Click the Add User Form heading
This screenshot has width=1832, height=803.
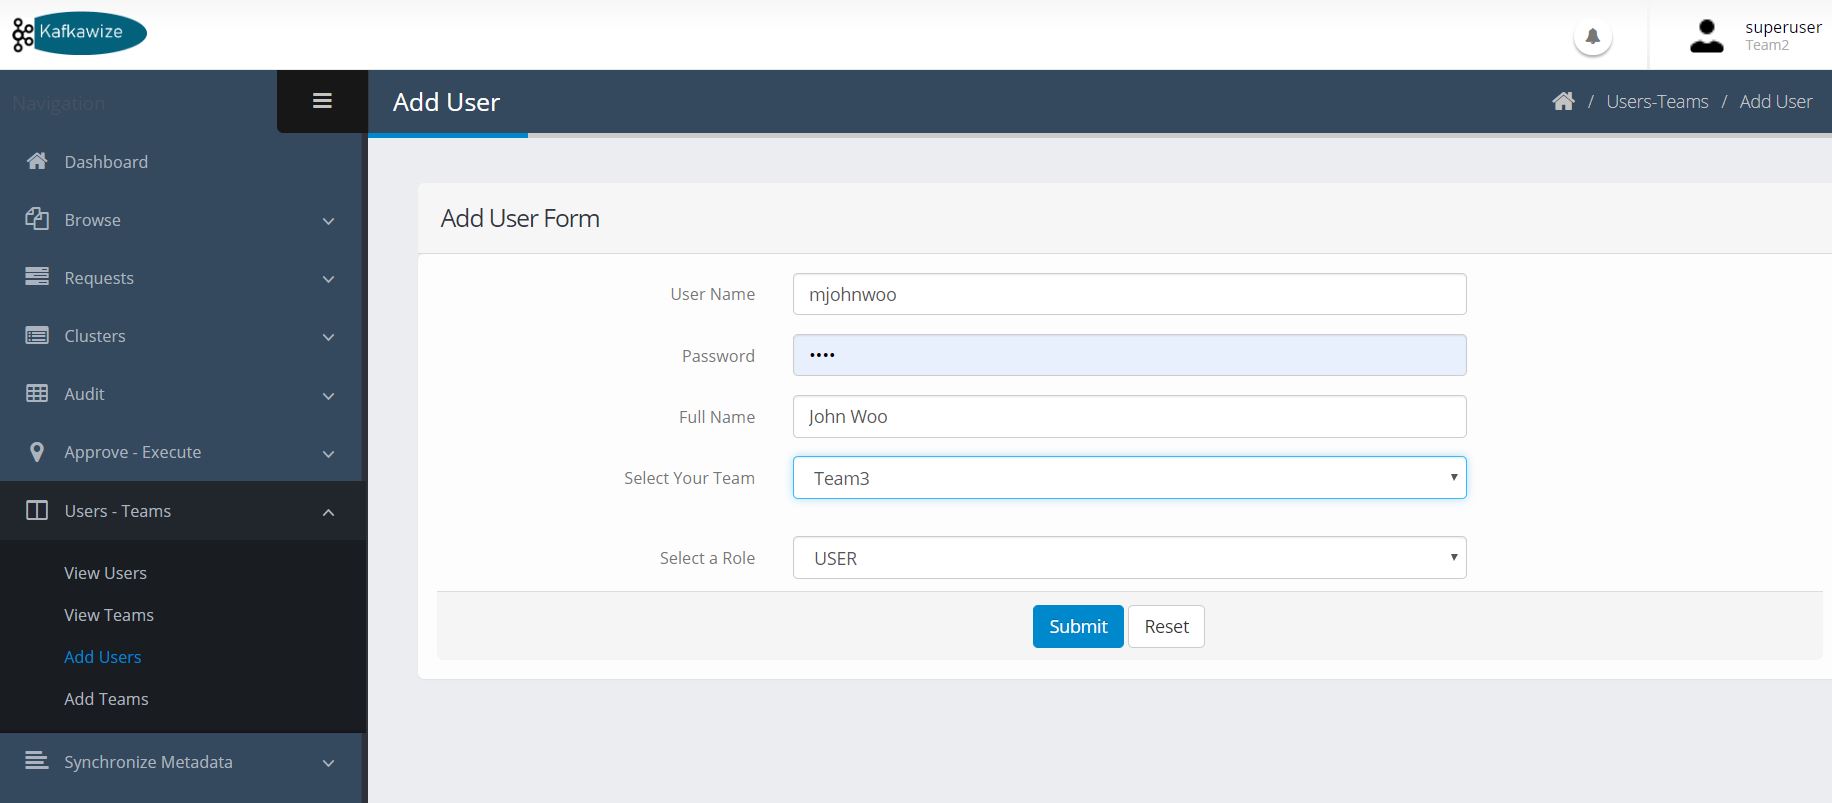click(x=520, y=218)
